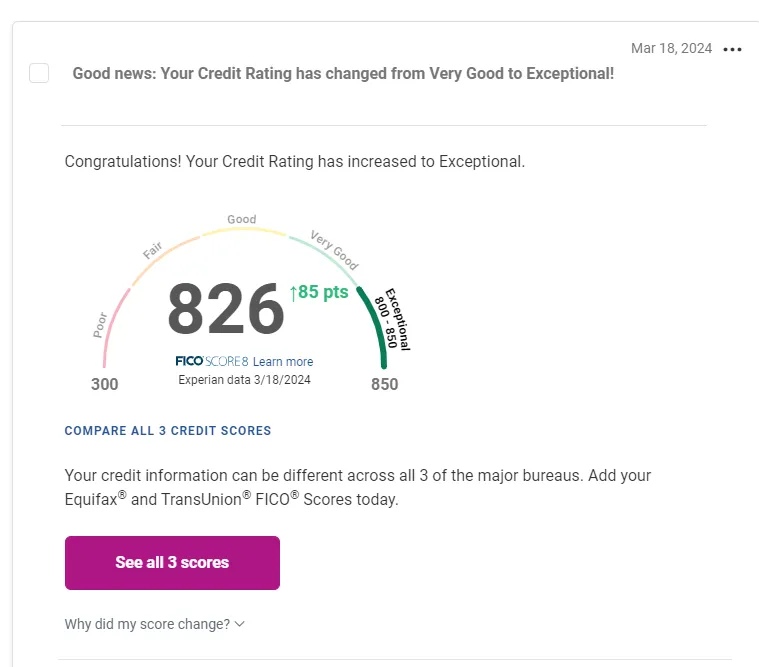The width and height of the screenshot is (759, 667).
Task: Select the Very Good gauge segment
Action: pyautogui.click(x=324, y=260)
